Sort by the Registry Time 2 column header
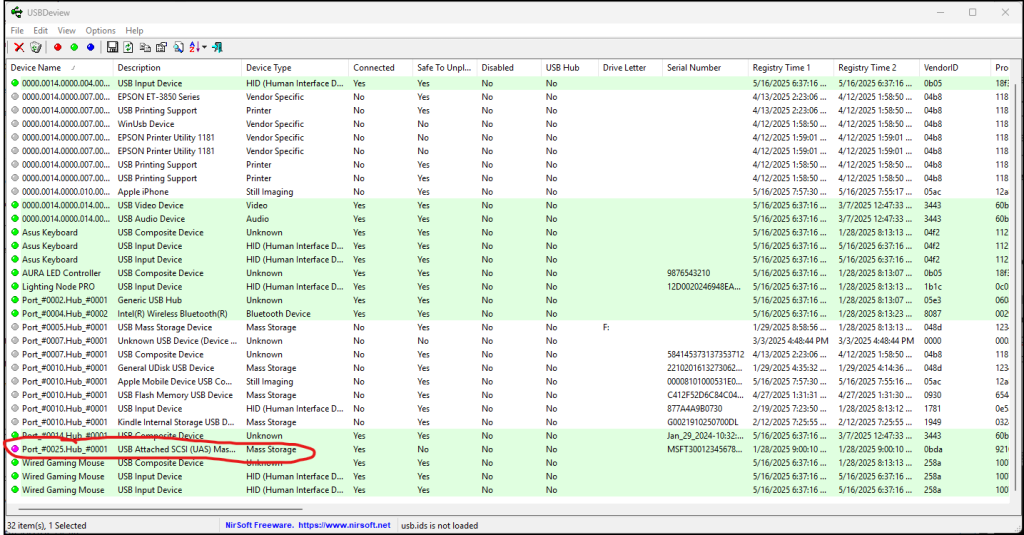The image size is (1024, 535). (877, 68)
